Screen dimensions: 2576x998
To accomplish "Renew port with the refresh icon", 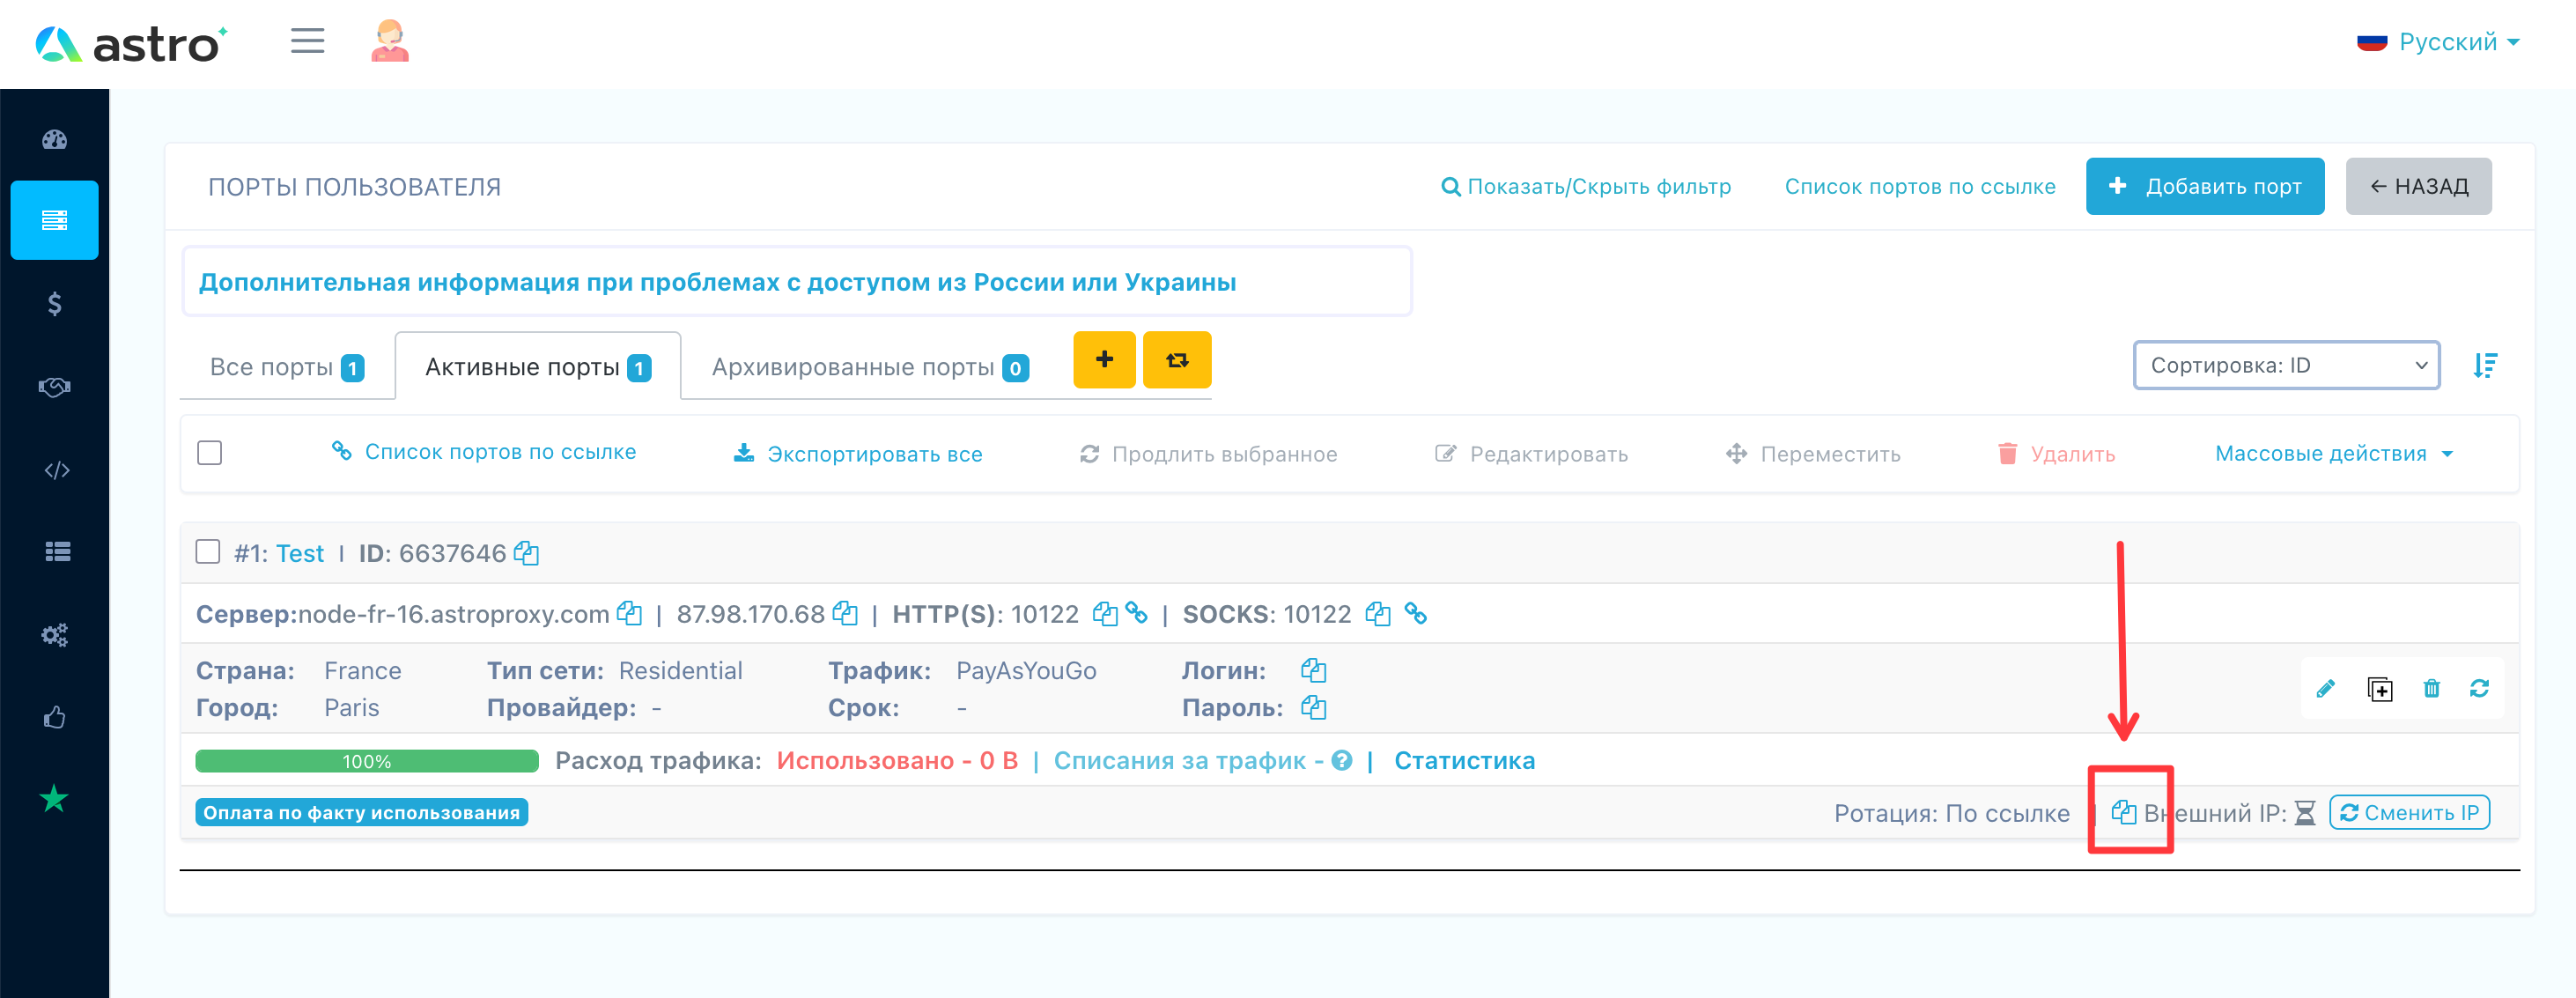I will click(2479, 688).
